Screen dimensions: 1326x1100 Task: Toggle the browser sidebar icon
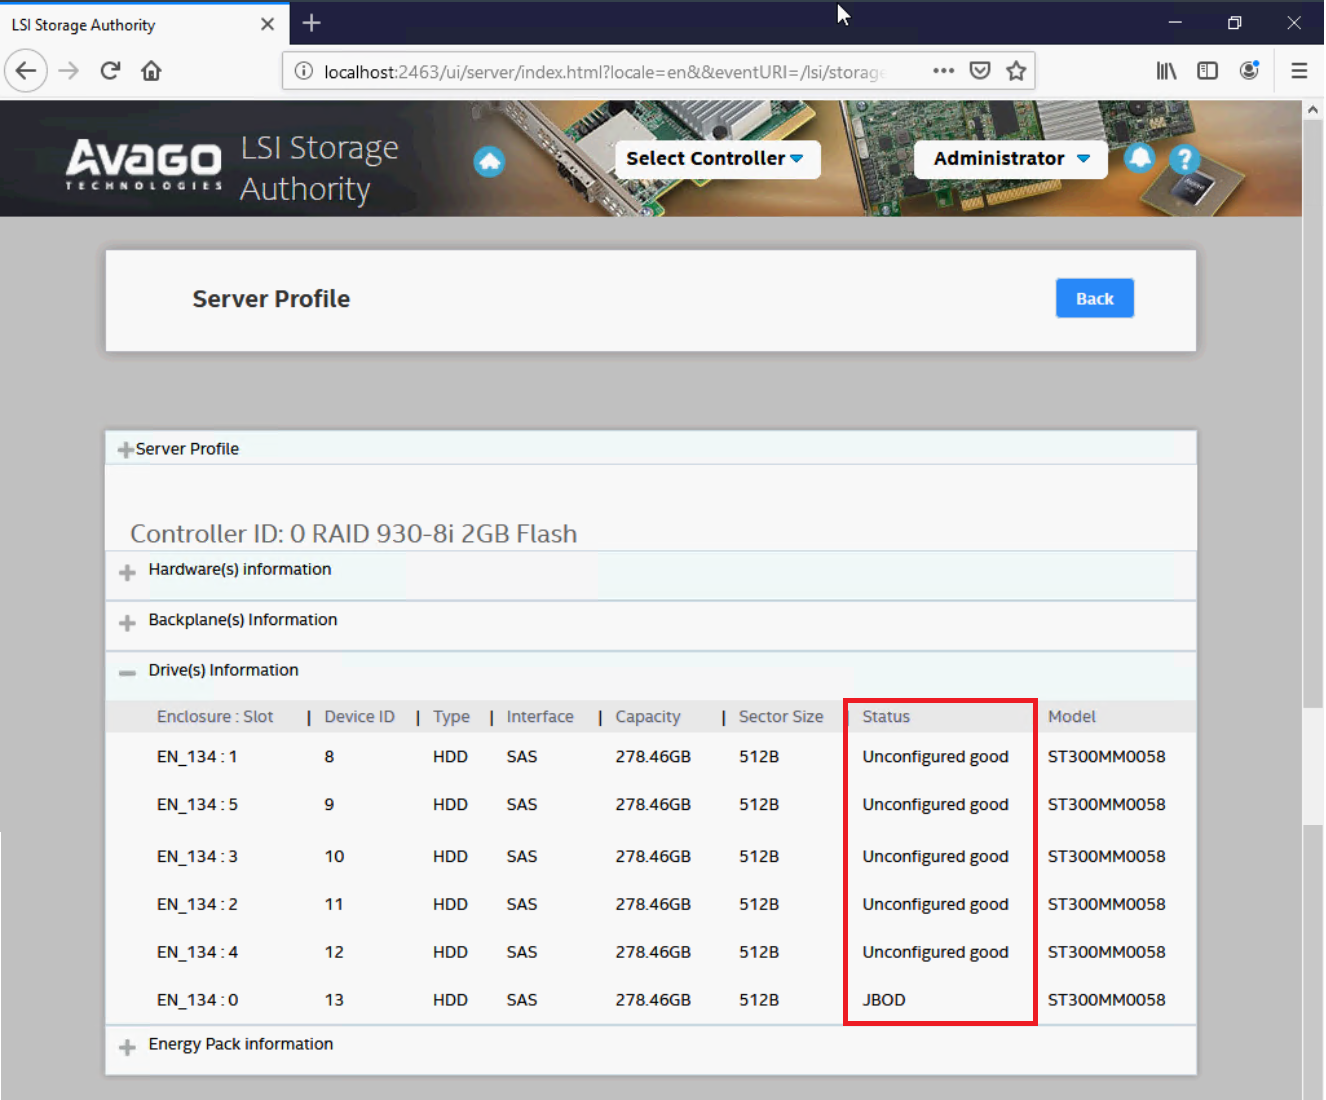point(1207,71)
